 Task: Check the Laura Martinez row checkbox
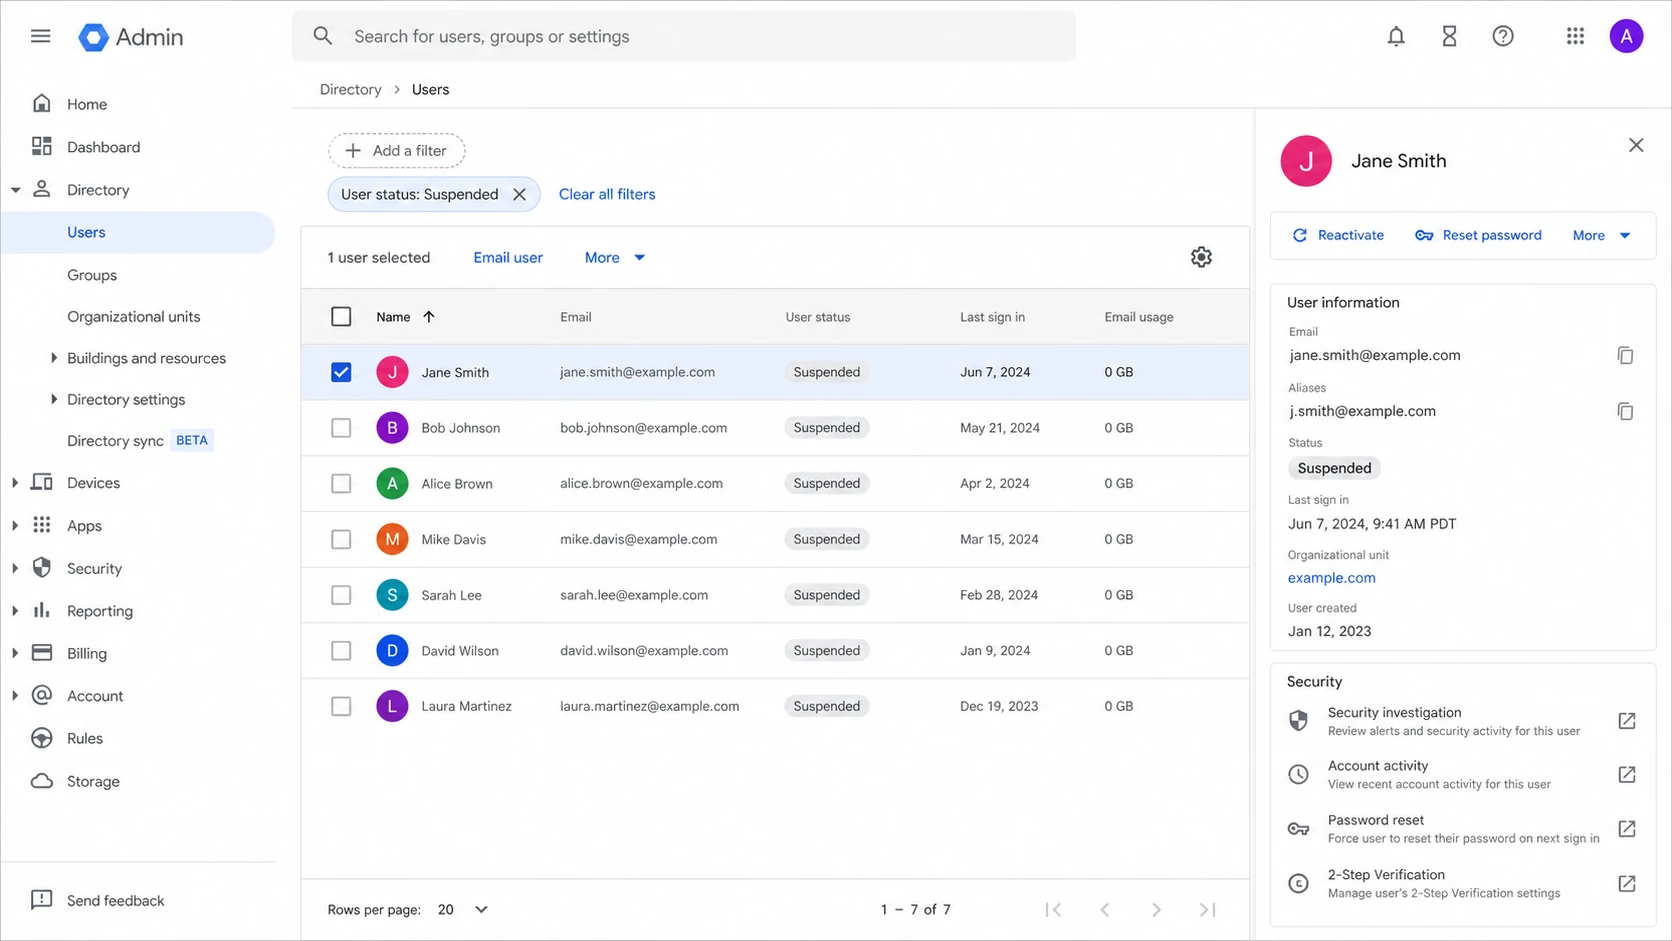pos(341,706)
